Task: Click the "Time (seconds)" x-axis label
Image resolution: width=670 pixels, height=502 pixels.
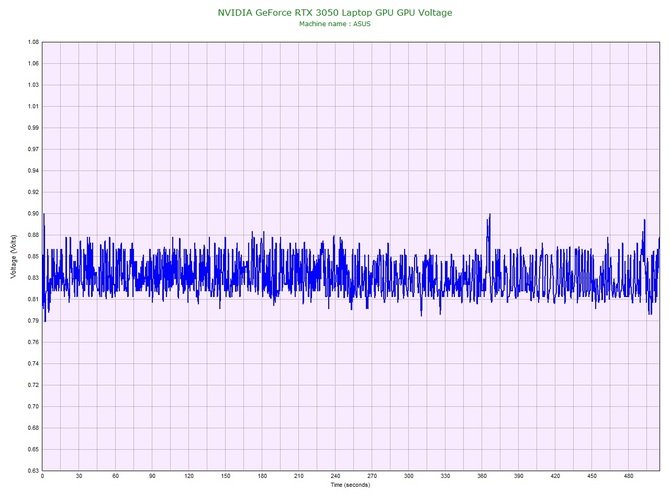Action: coord(350,485)
